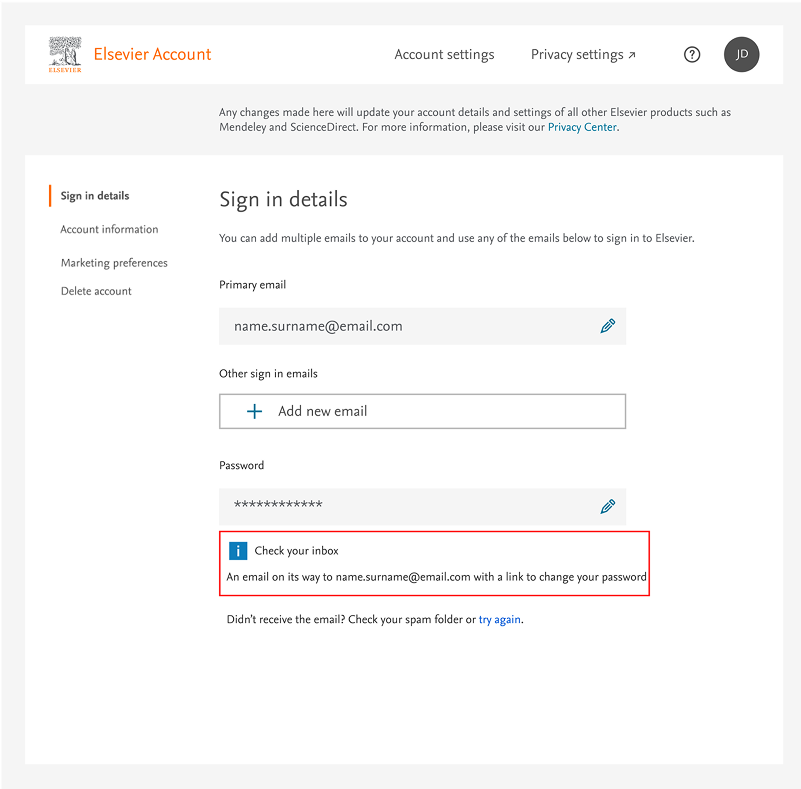This screenshot has width=801, height=789.
Task: Click the Elsevier Account title
Action: coord(152,54)
